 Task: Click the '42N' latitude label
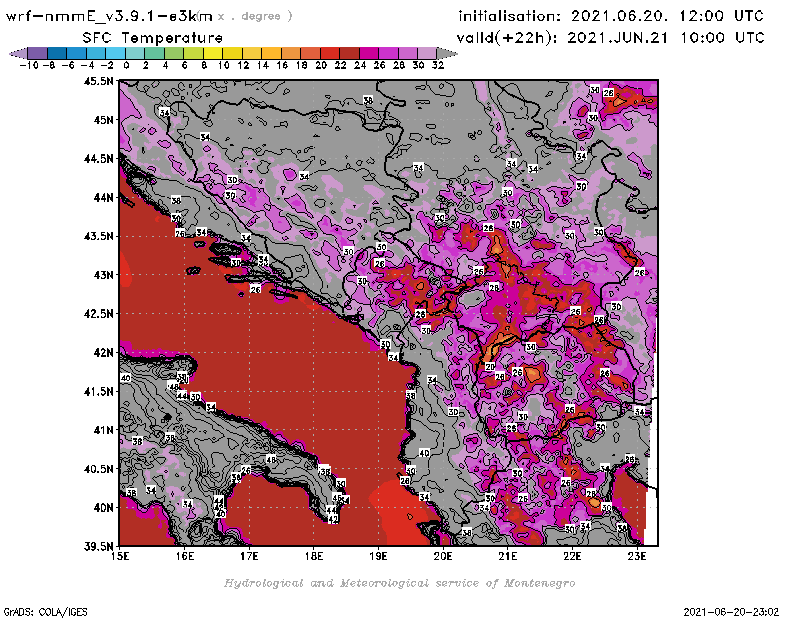(x=104, y=353)
